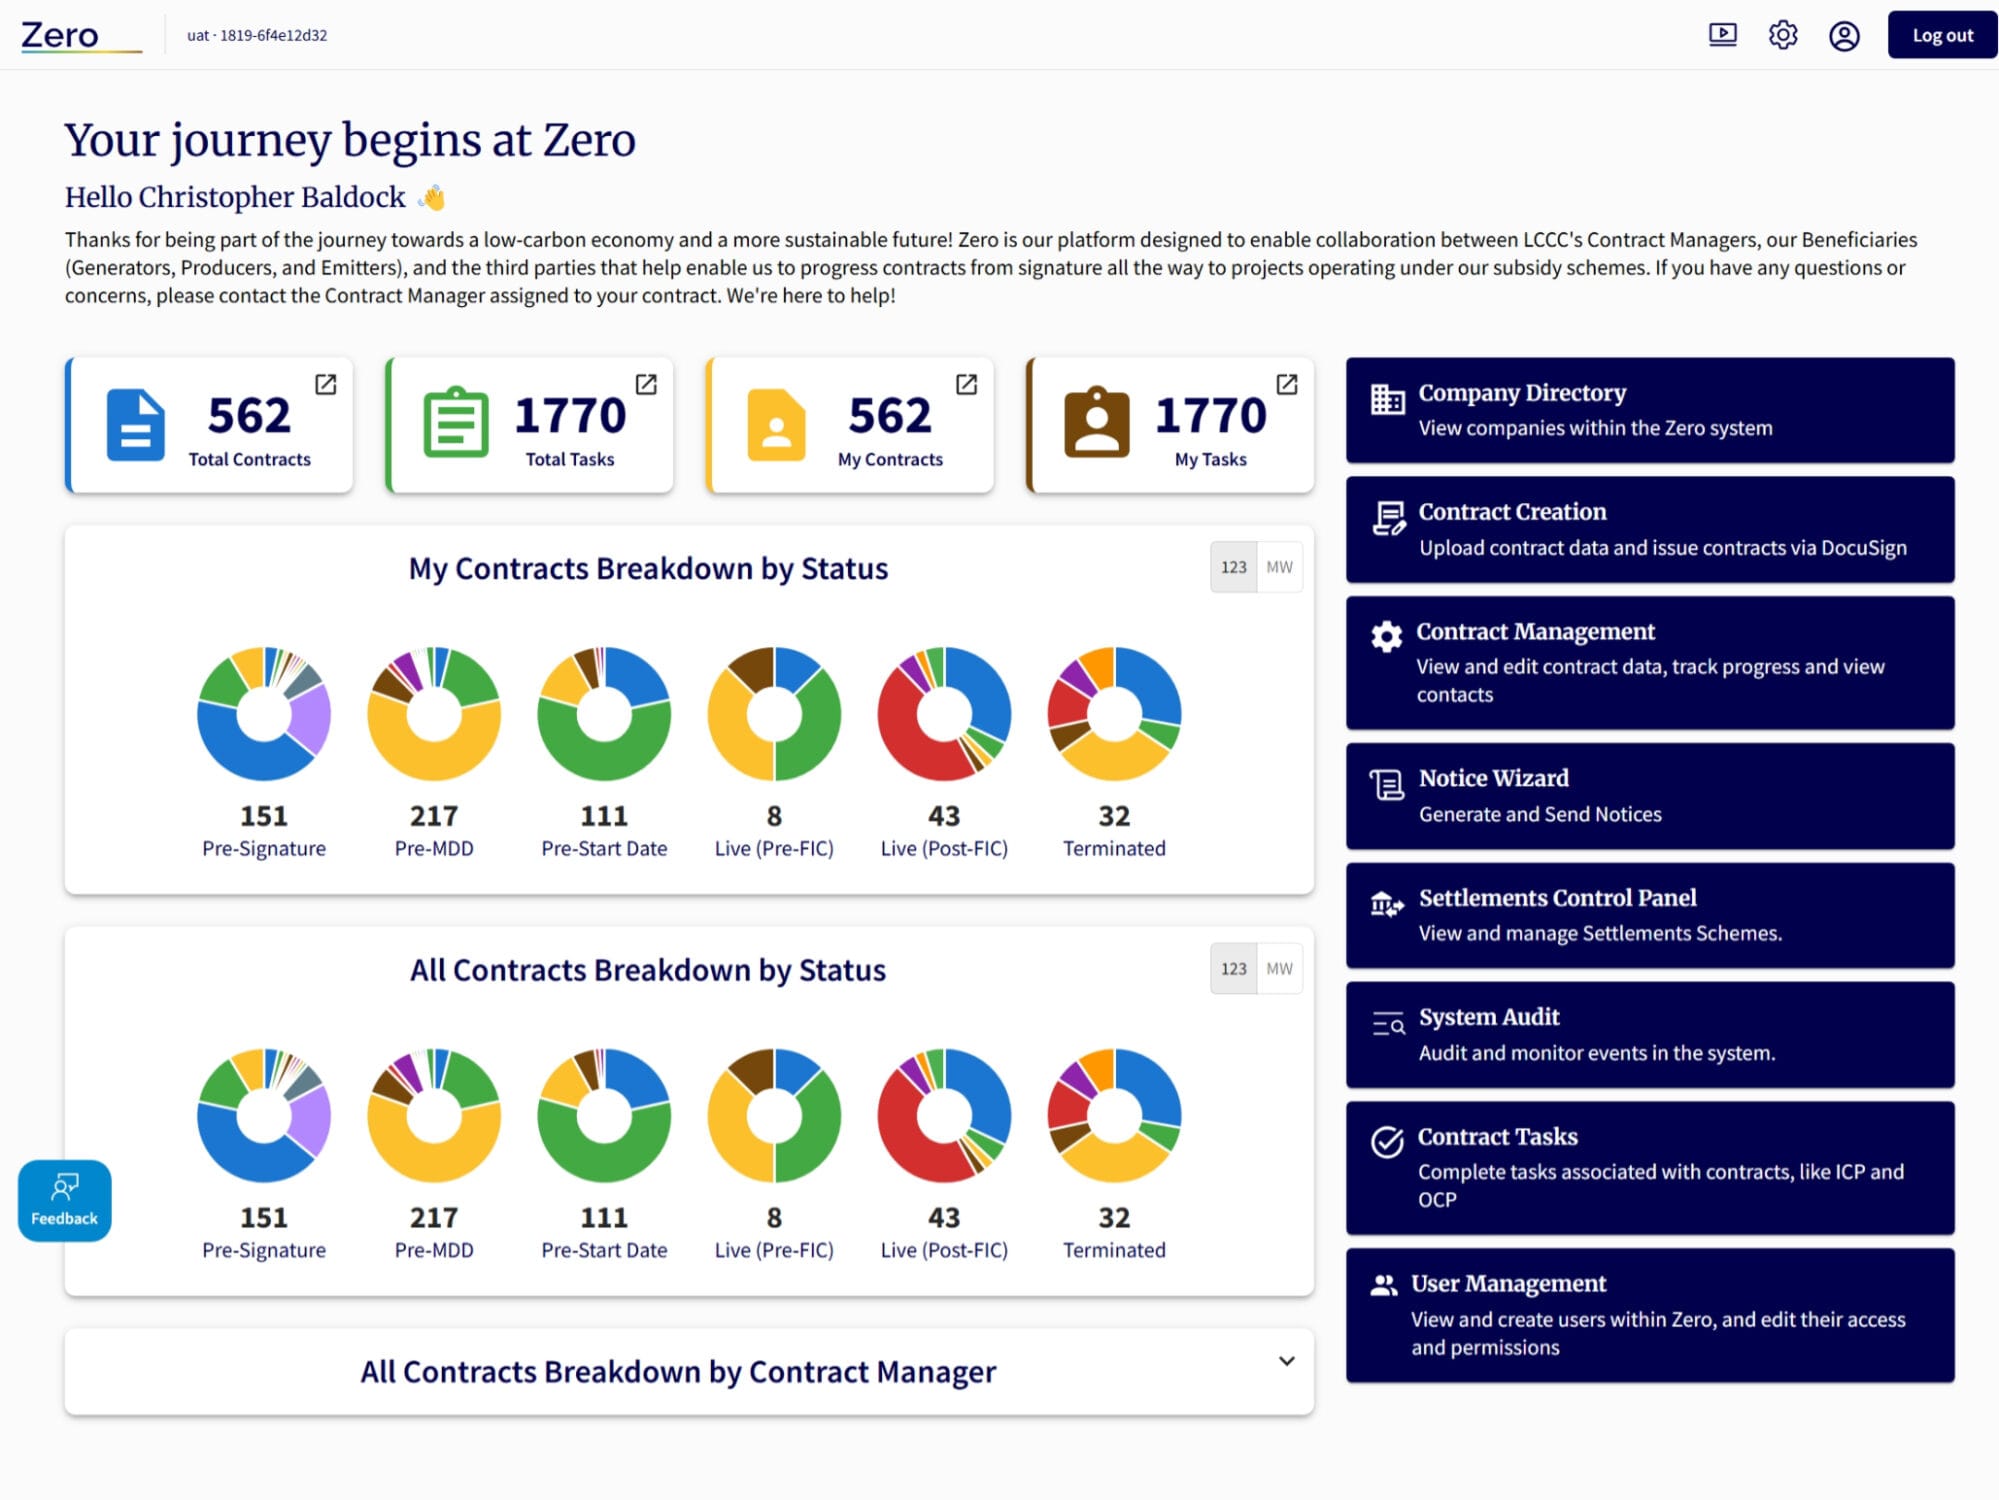This screenshot has width=1999, height=1500.
Task: Open the Settlements Control Panel tile
Action: tap(1649, 915)
